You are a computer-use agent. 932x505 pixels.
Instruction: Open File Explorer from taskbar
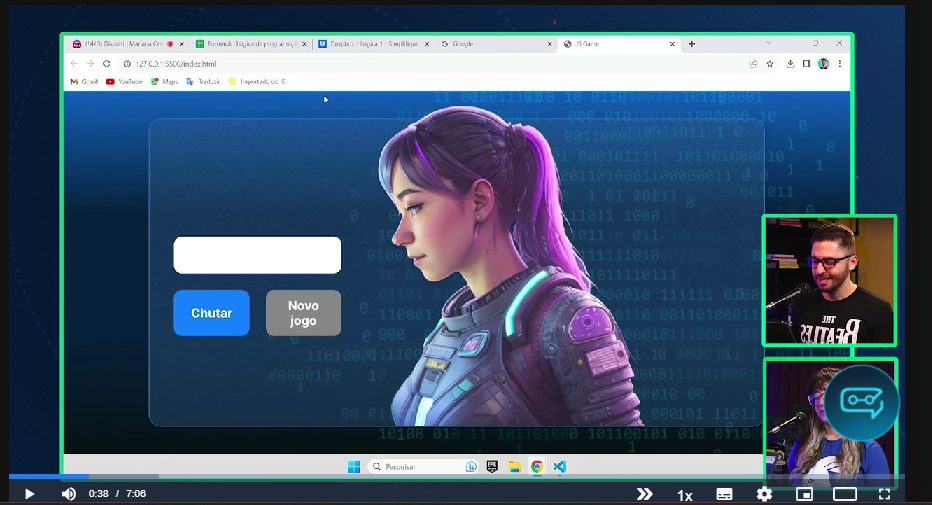(x=515, y=467)
